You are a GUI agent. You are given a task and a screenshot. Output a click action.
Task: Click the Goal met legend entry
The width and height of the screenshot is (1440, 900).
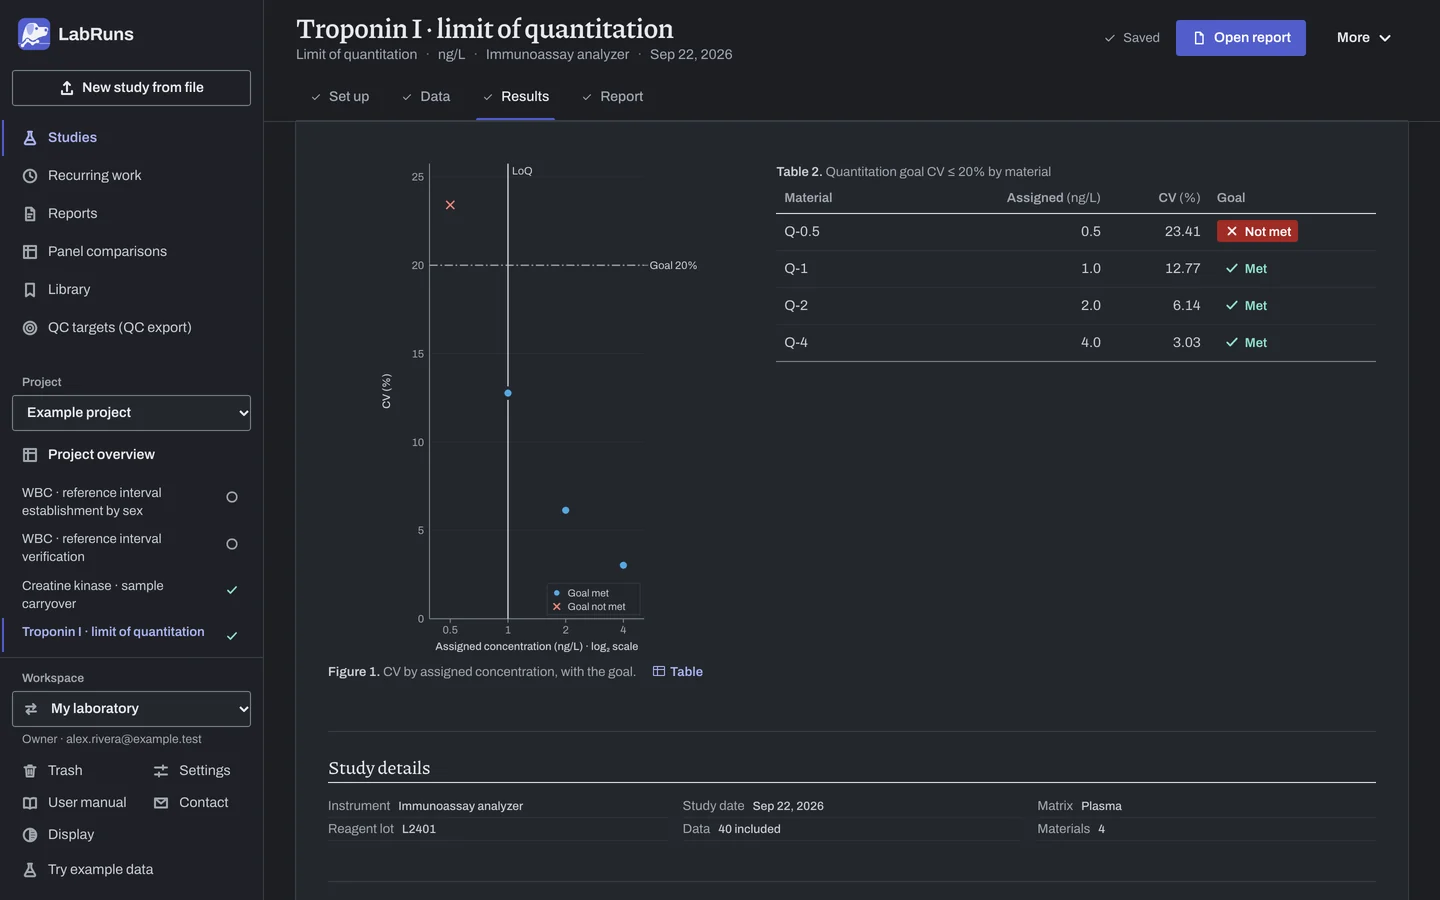pos(581,593)
